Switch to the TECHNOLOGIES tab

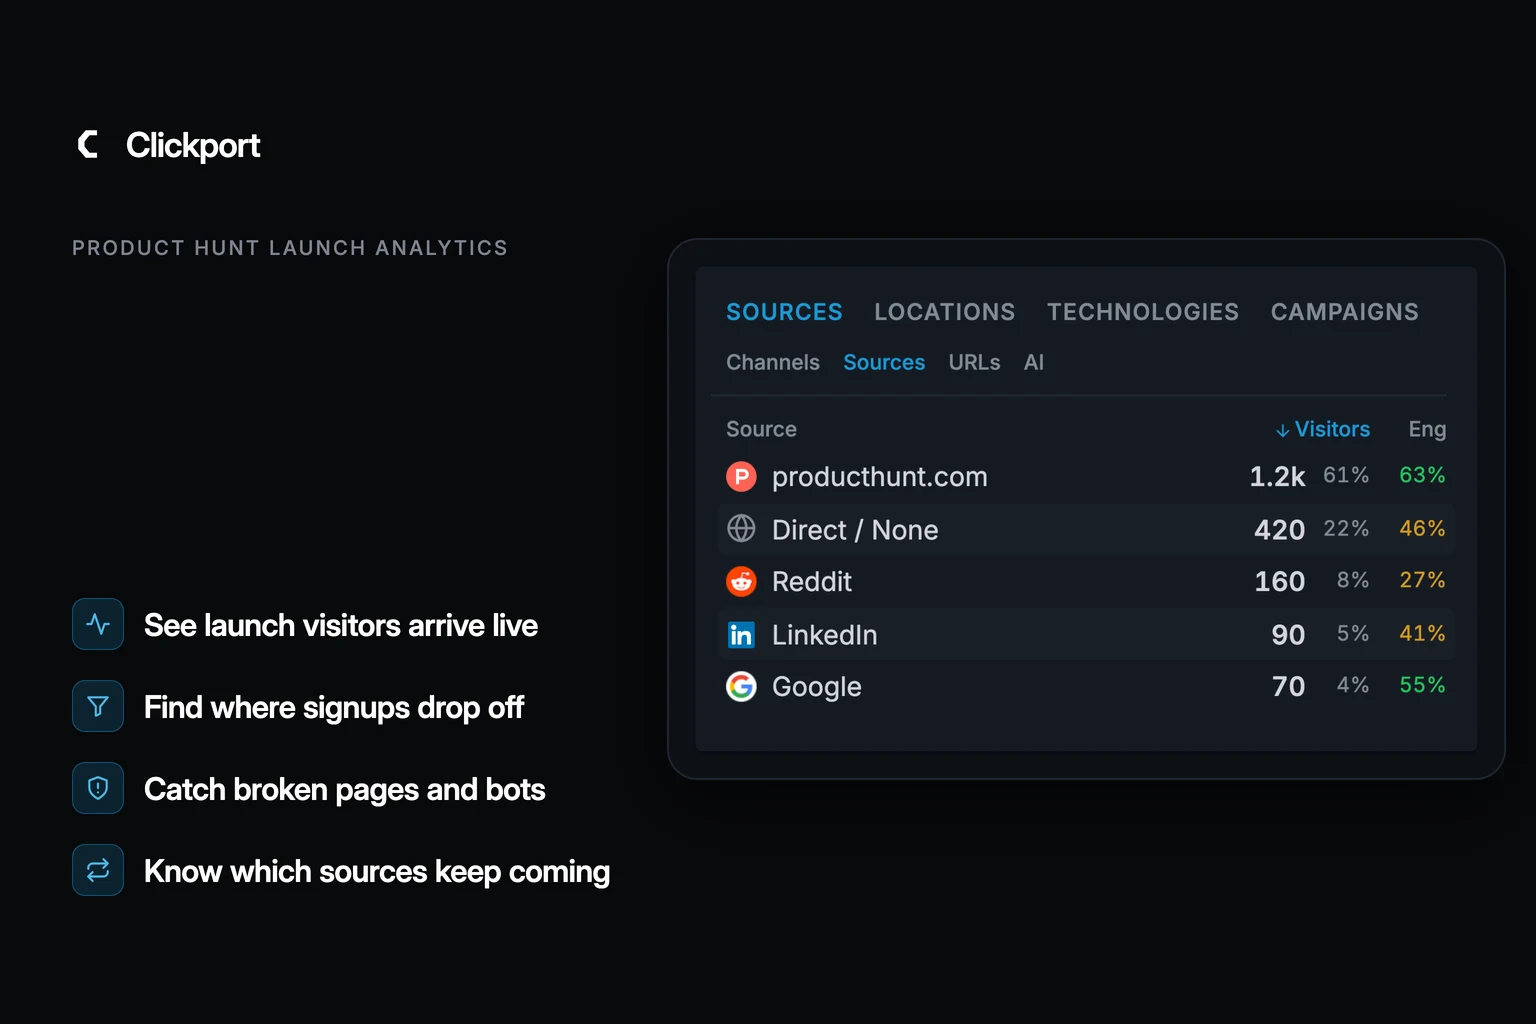1142,312
